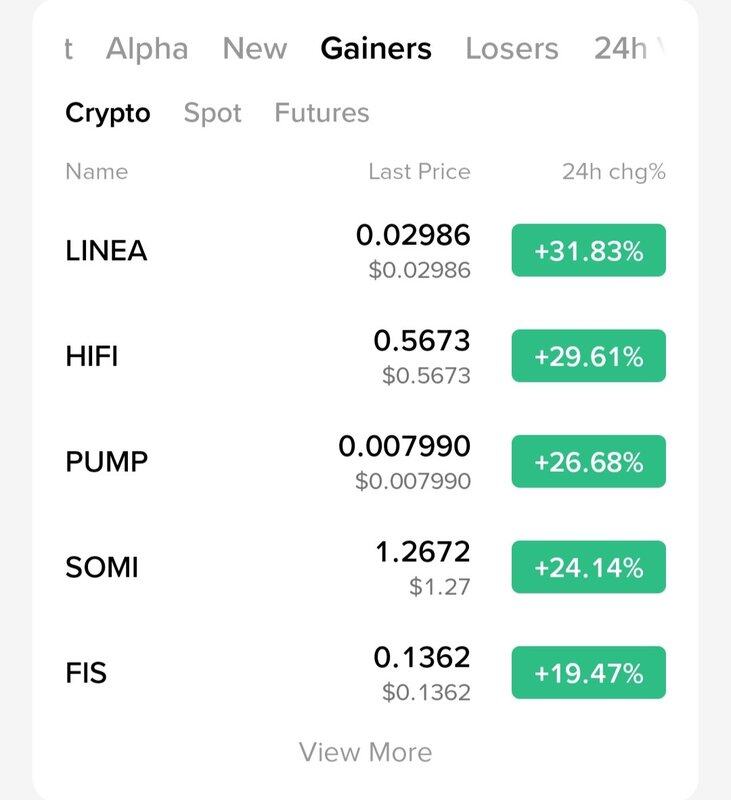Image resolution: width=731 pixels, height=800 pixels.
Task: Switch to the Futures sub-tab
Action: [321, 113]
